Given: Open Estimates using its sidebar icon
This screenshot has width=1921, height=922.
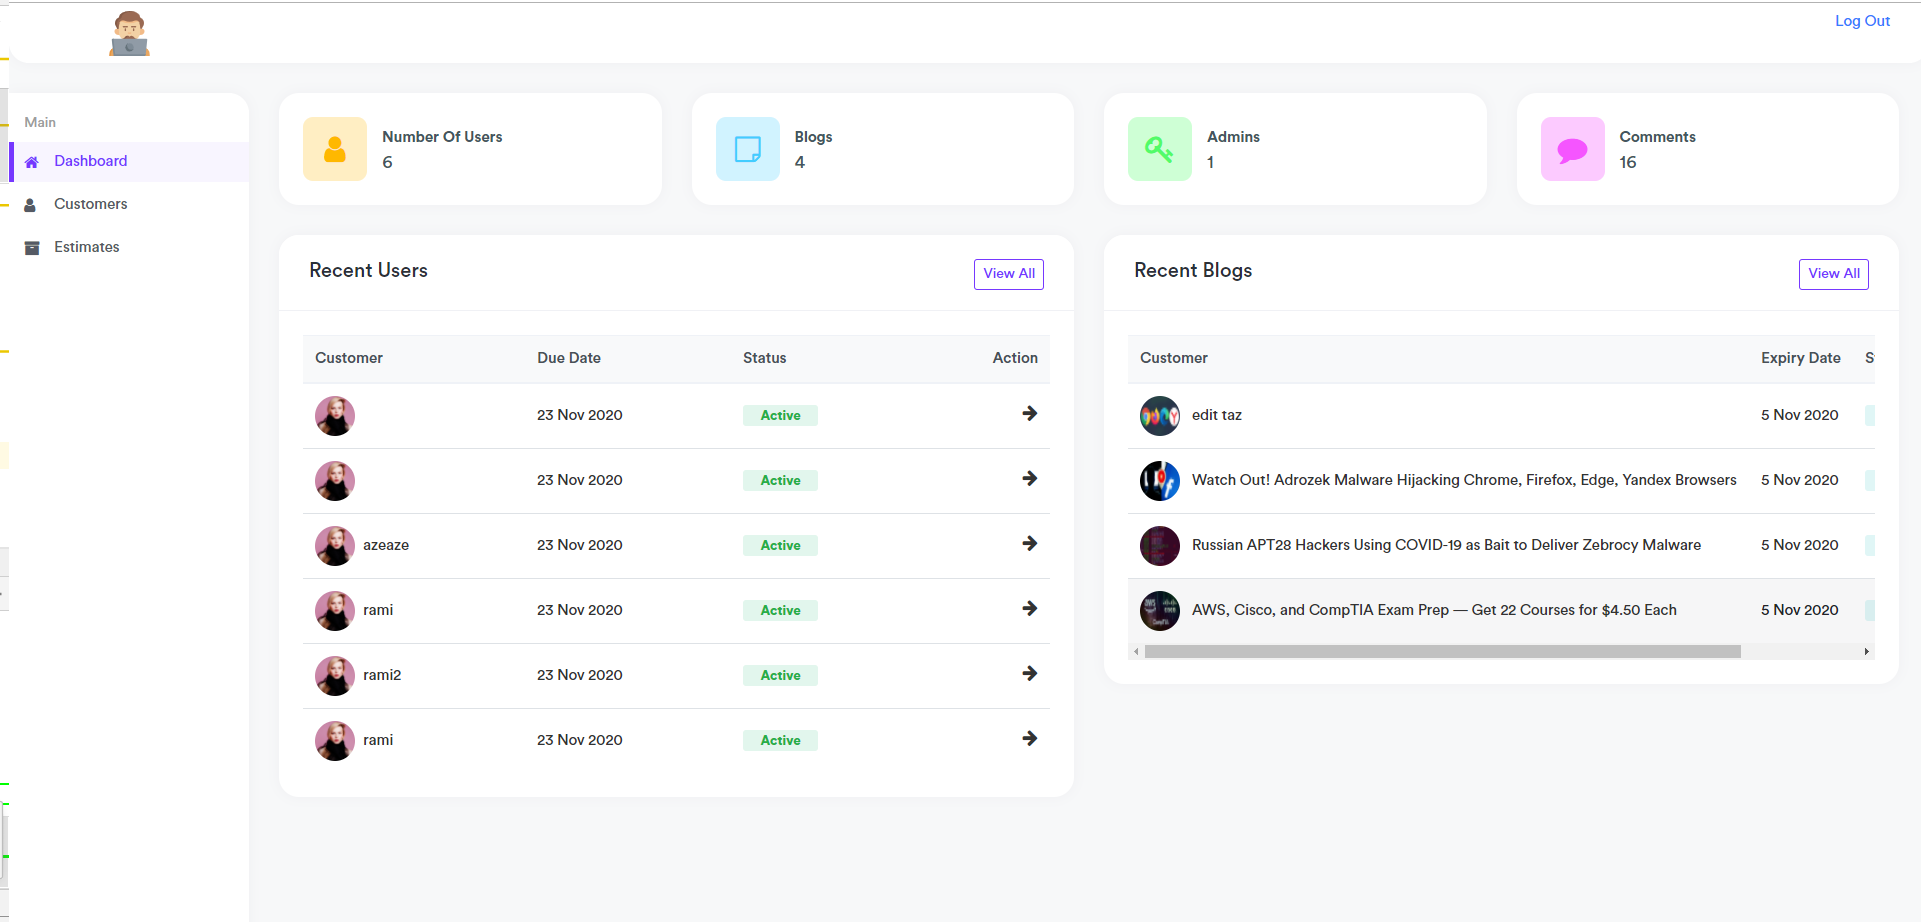Looking at the screenshot, I should coord(31,247).
